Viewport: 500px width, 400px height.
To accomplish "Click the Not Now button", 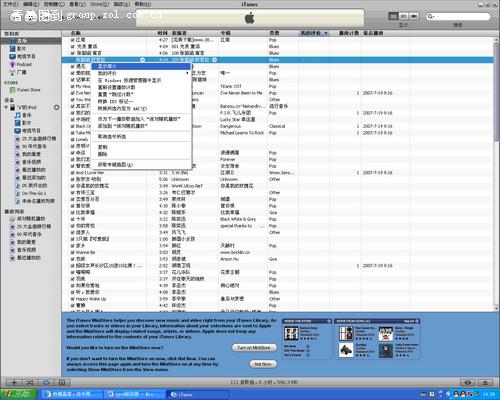I will pyautogui.click(x=263, y=364).
